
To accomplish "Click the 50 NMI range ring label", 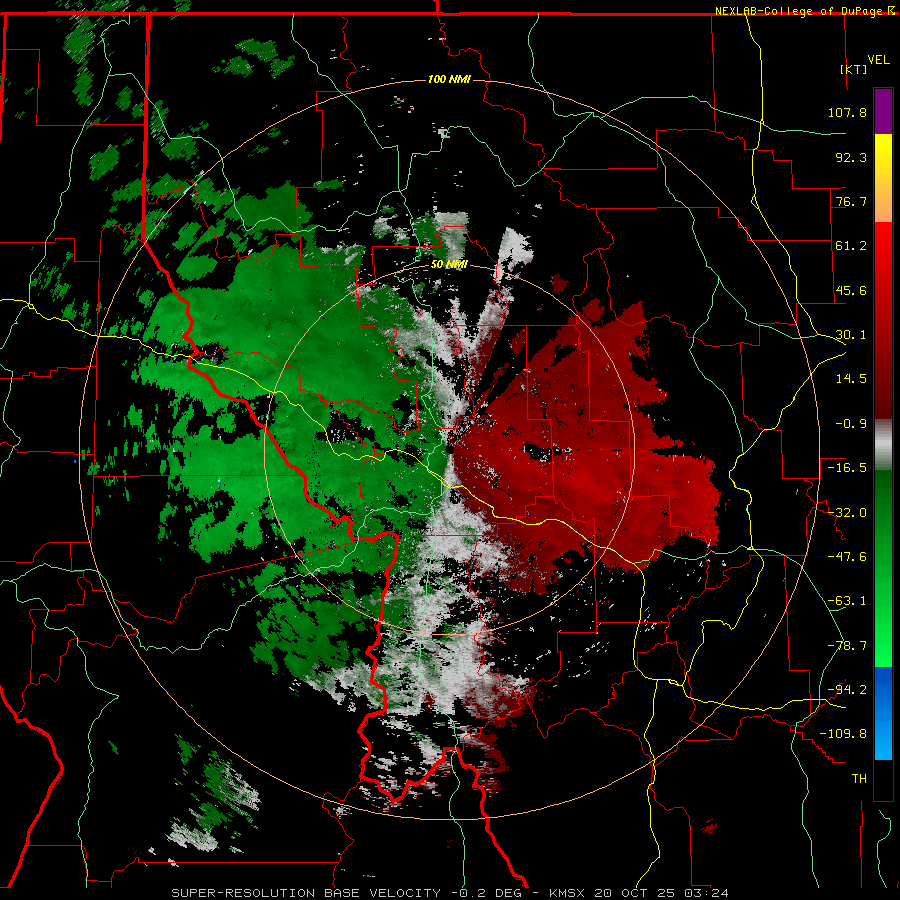I will click(449, 265).
